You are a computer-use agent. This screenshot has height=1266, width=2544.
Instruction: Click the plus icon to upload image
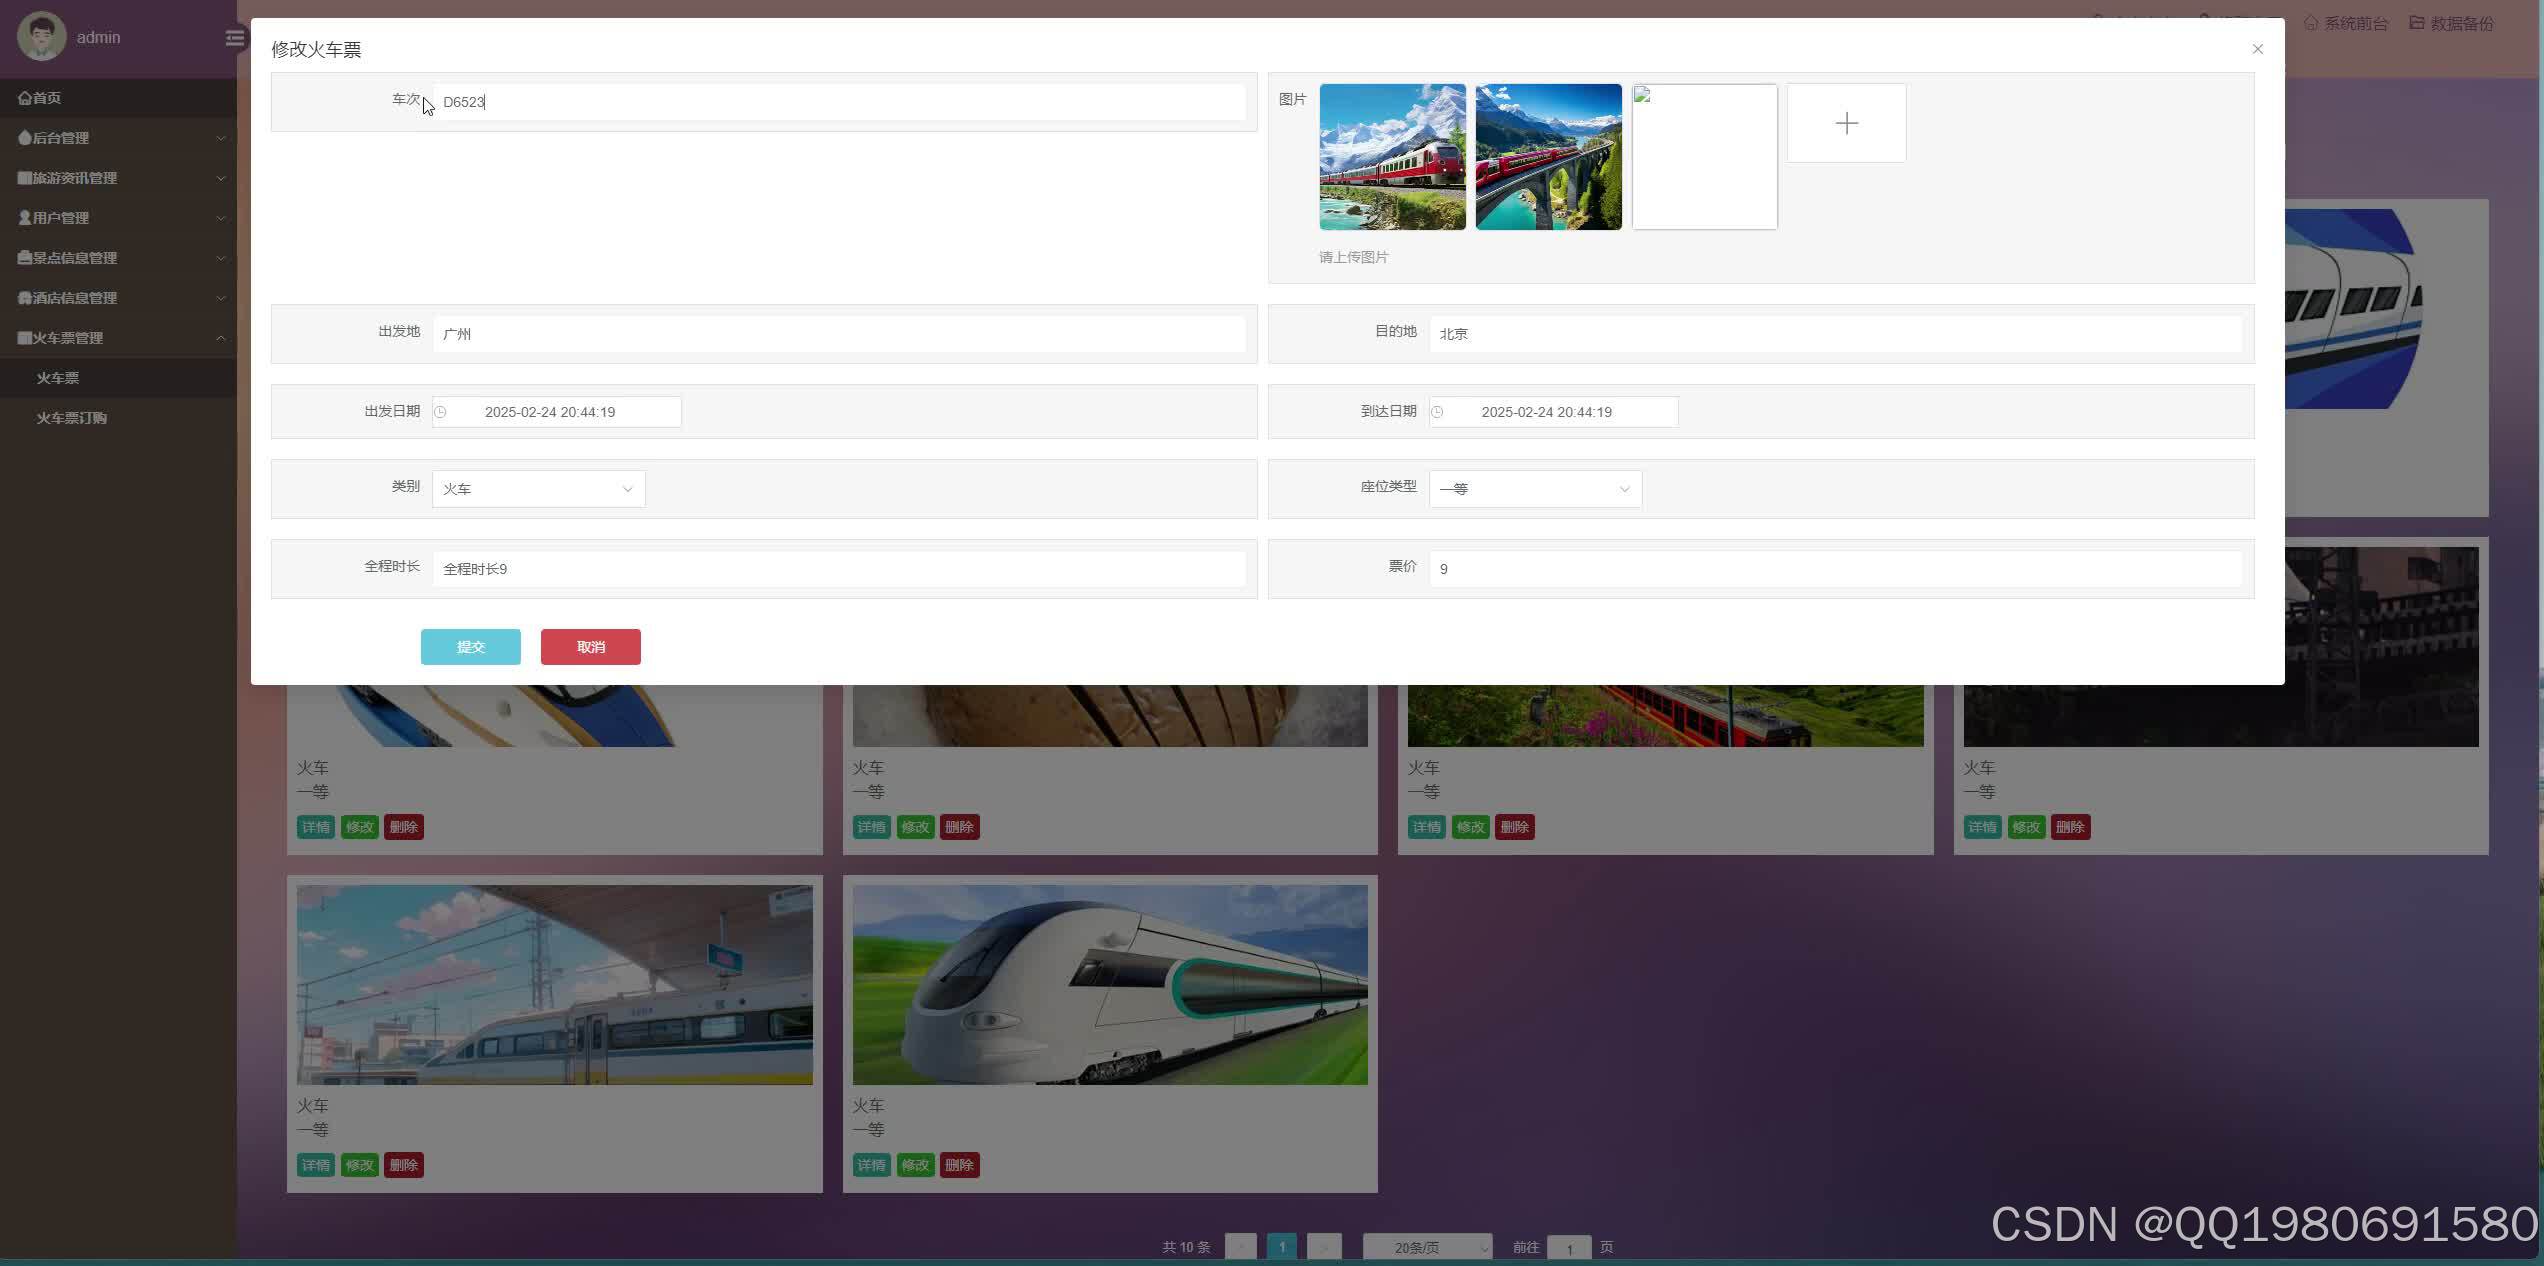[x=1846, y=123]
